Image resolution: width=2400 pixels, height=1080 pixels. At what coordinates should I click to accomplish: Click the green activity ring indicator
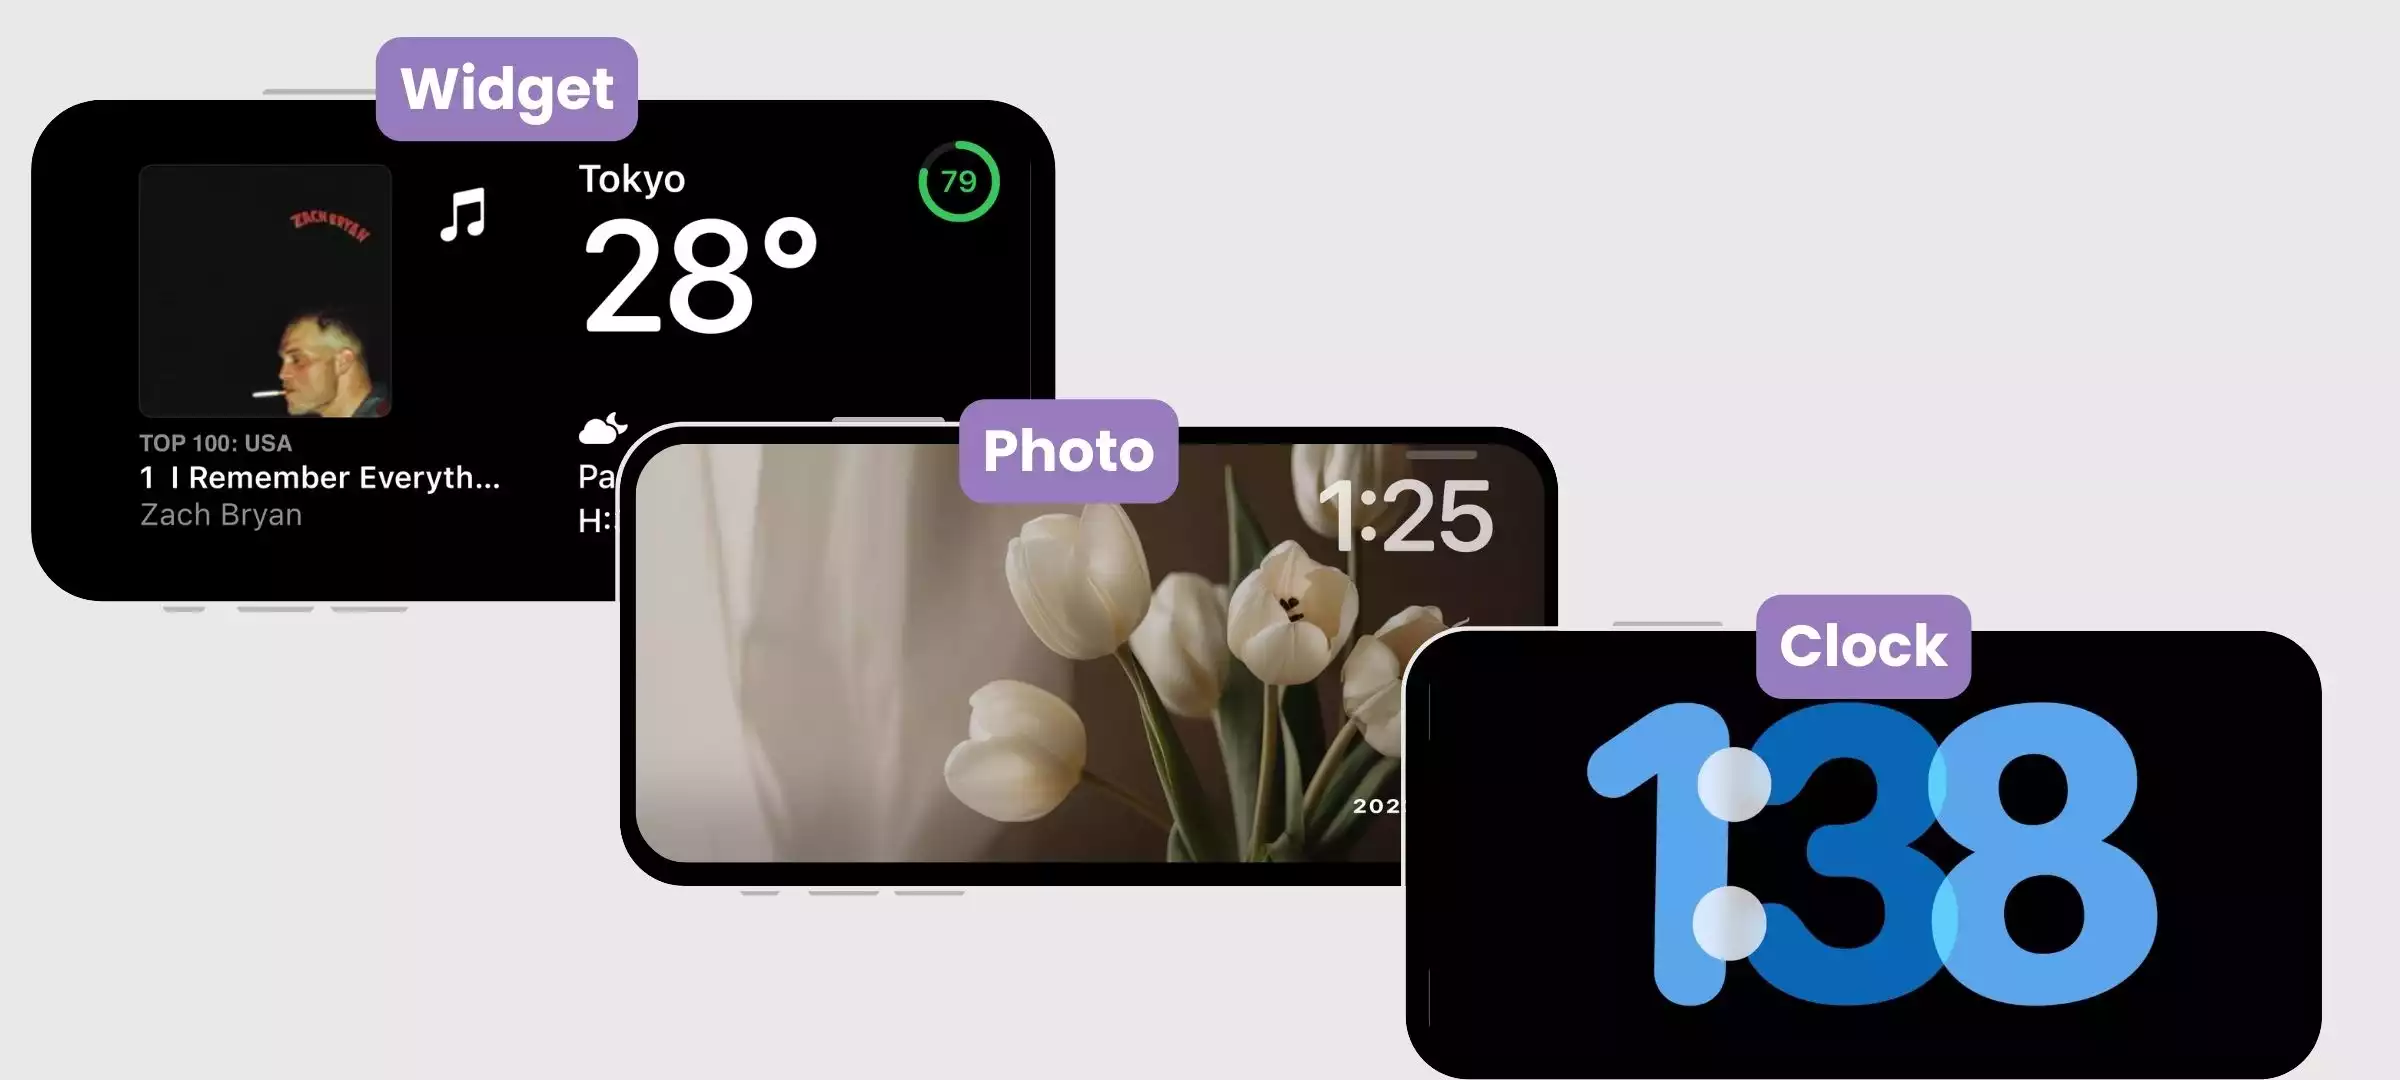(952, 187)
